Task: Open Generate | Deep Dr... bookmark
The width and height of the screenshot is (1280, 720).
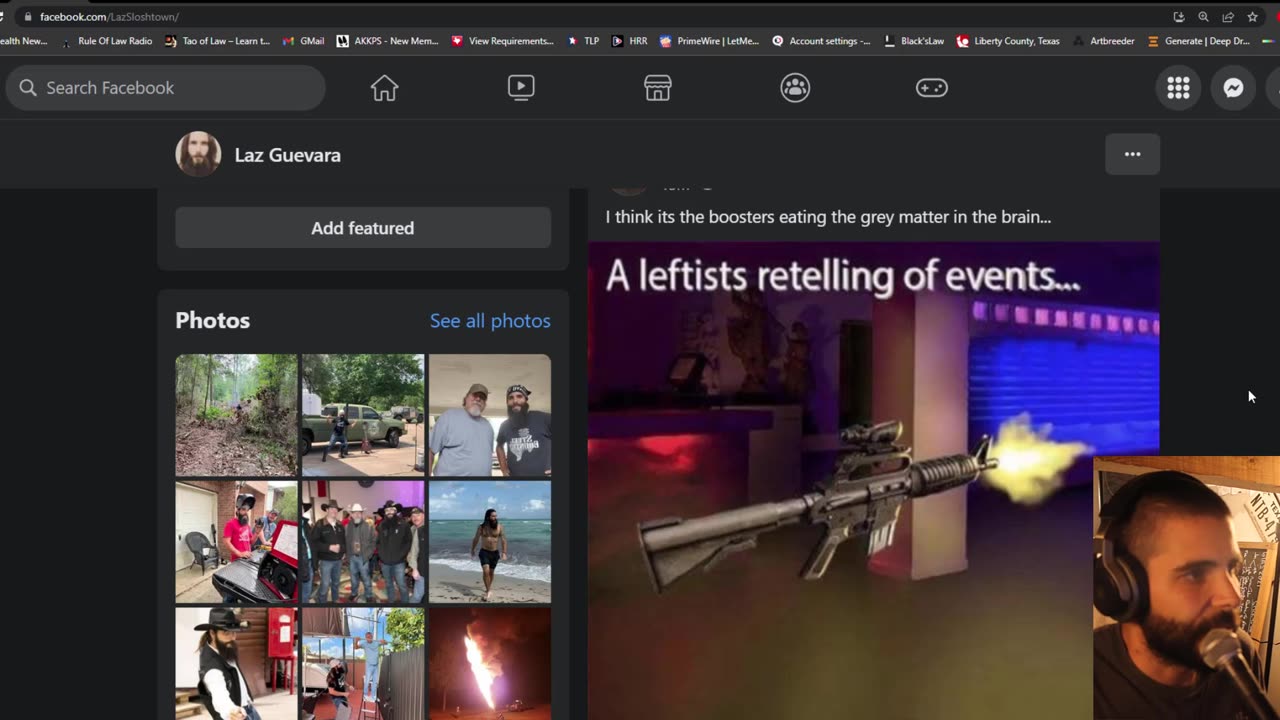Action: (x=1199, y=41)
